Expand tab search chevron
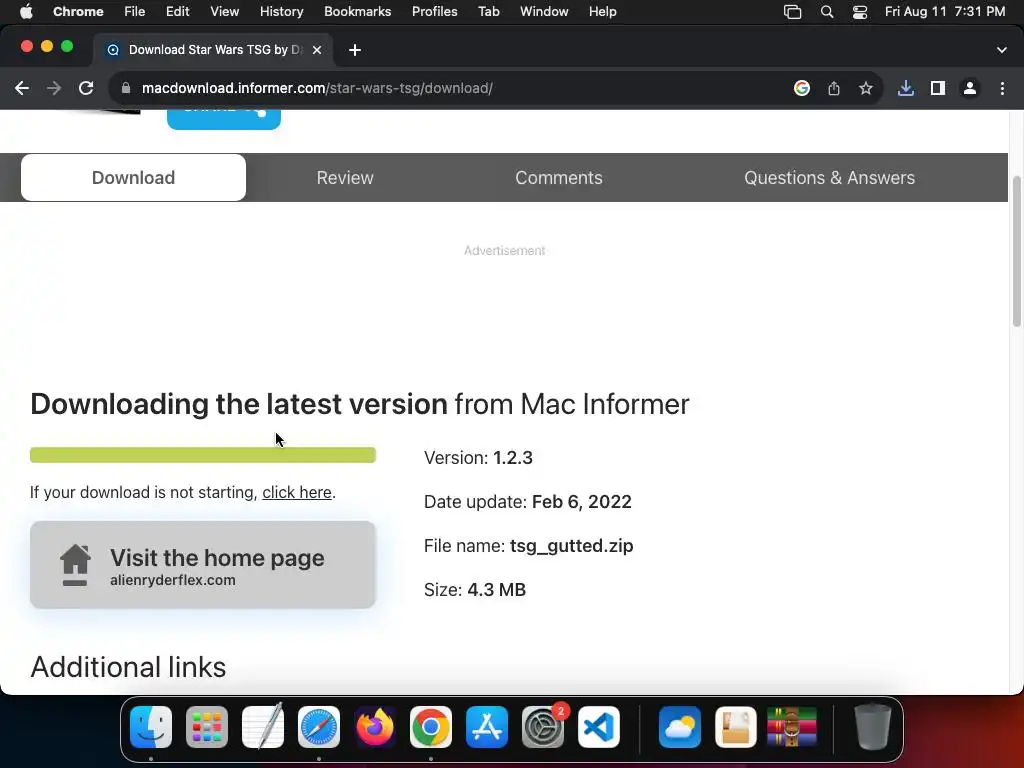The height and width of the screenshot is (768, 1024). pos(1002,50)
